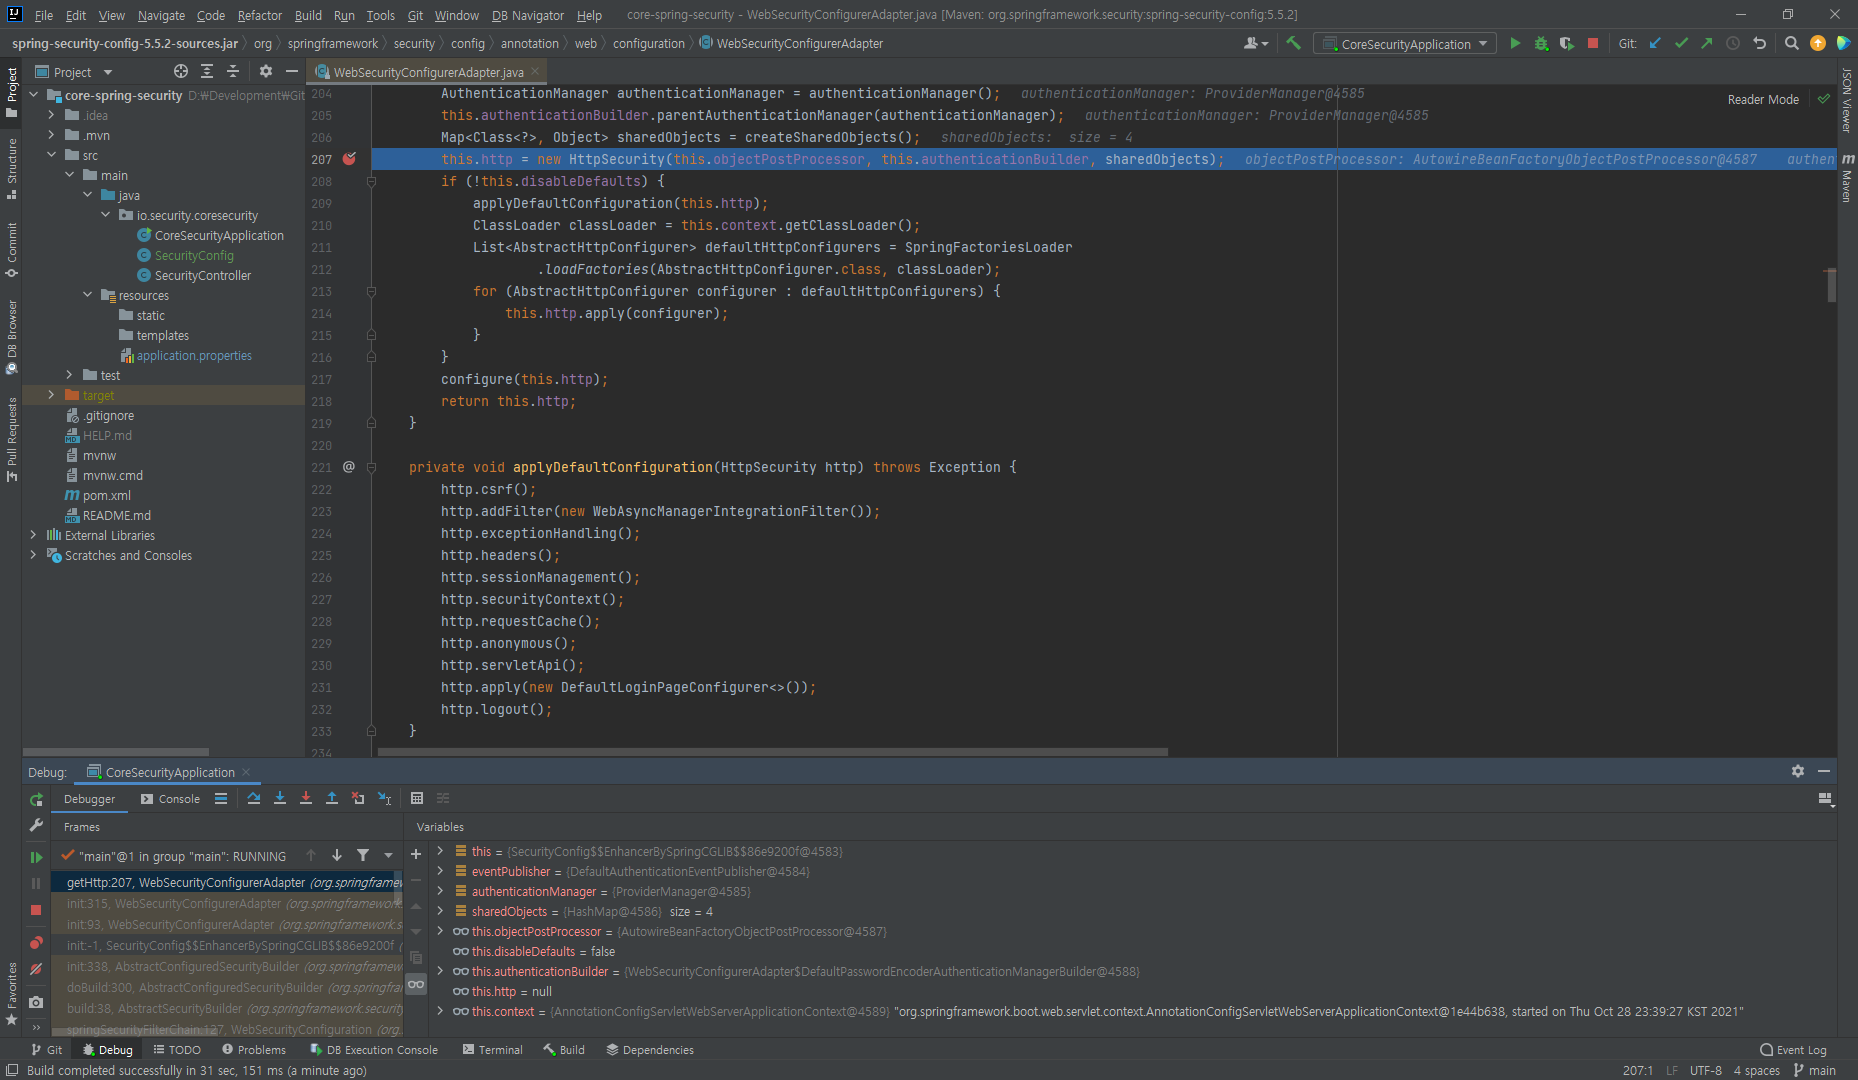Screen dimensions: 1858x1080
Task: Toggle Show Watches glasses button
Action: coord(416,984)
